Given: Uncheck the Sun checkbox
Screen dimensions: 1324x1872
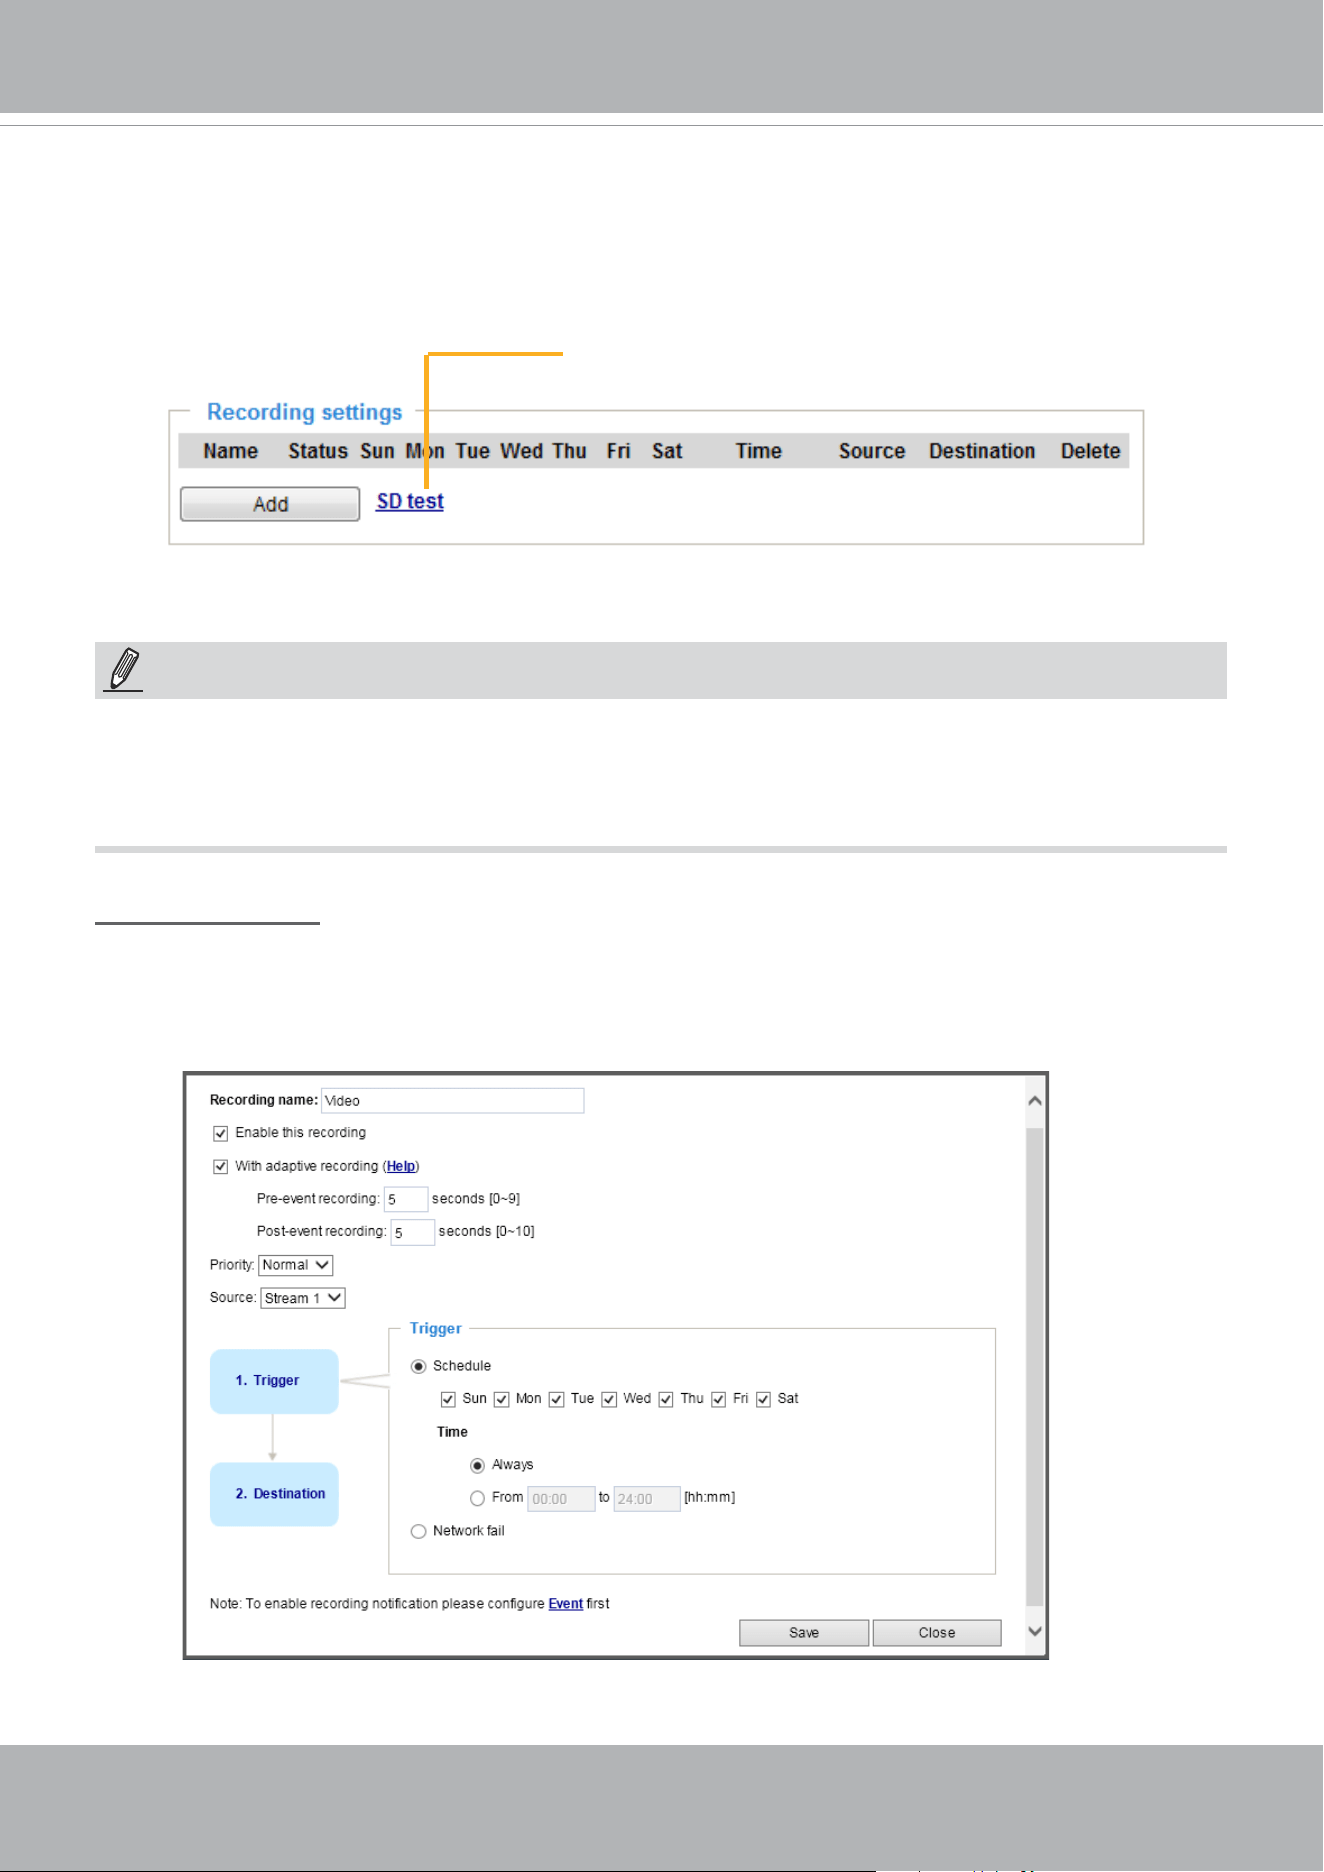Looking at the screenshot, I should [x=448, y=1400].
